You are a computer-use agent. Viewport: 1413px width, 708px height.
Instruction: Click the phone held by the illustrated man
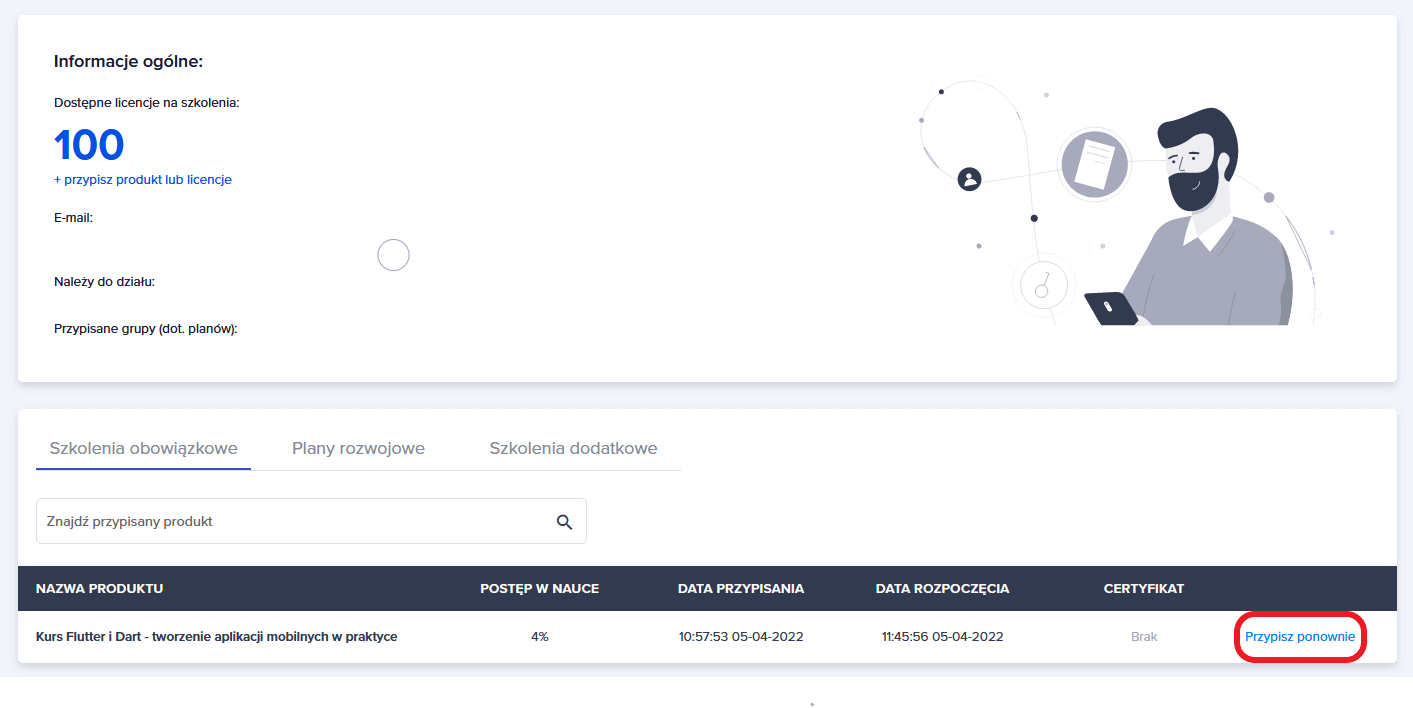pos(1111,308)
